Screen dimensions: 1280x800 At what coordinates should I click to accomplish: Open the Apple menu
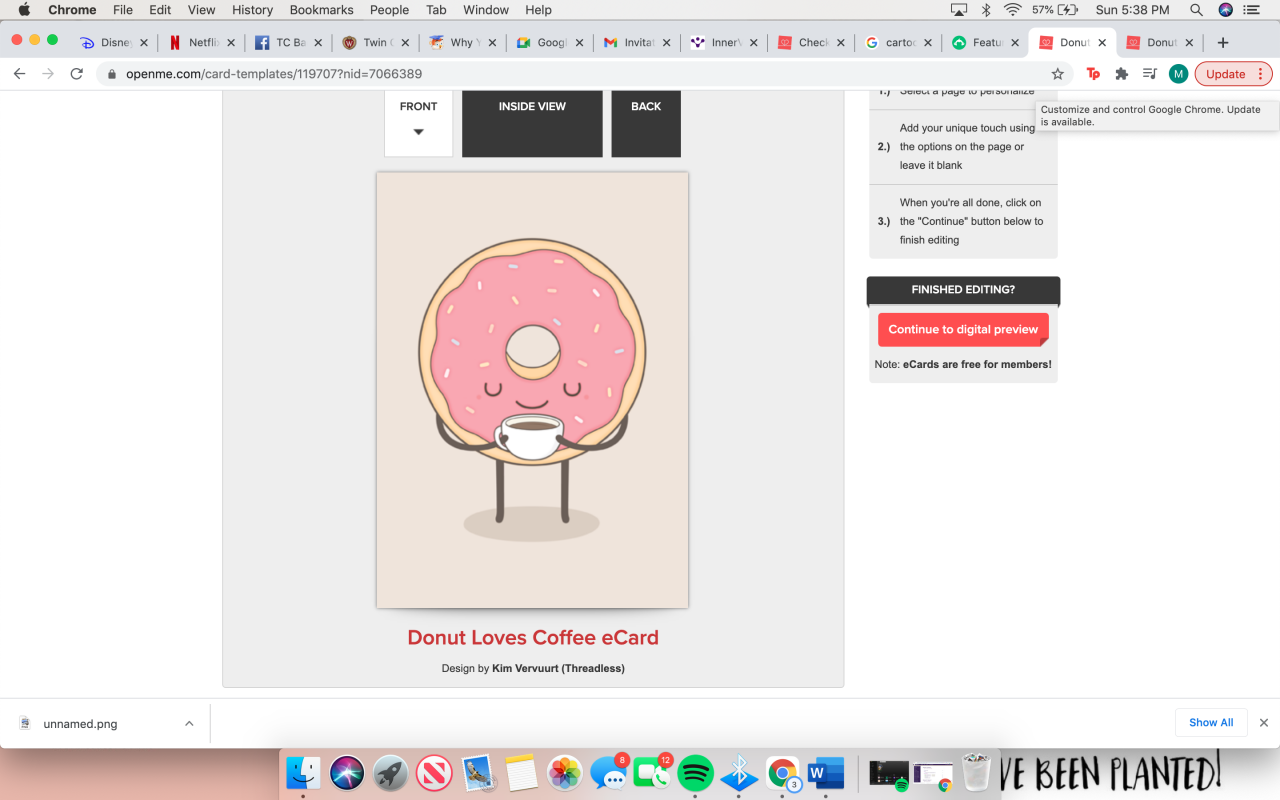coord(24,10)
